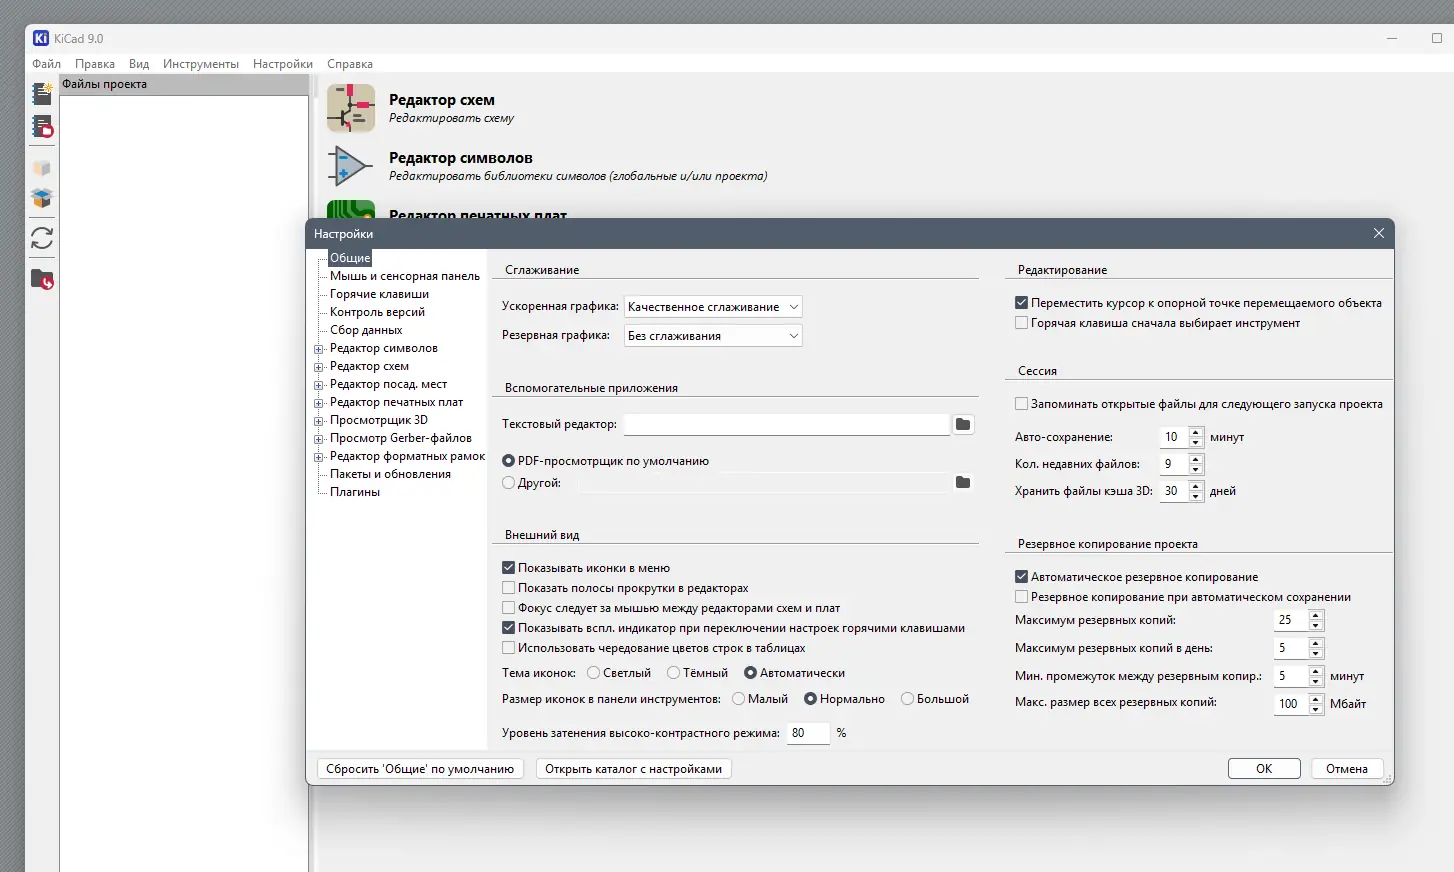Click the 'Текстовый редактор' path field

[786, 424]
